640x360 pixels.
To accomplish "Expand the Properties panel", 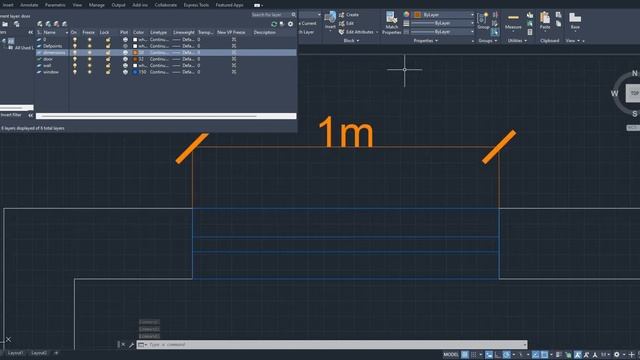I will click(426, 40).
